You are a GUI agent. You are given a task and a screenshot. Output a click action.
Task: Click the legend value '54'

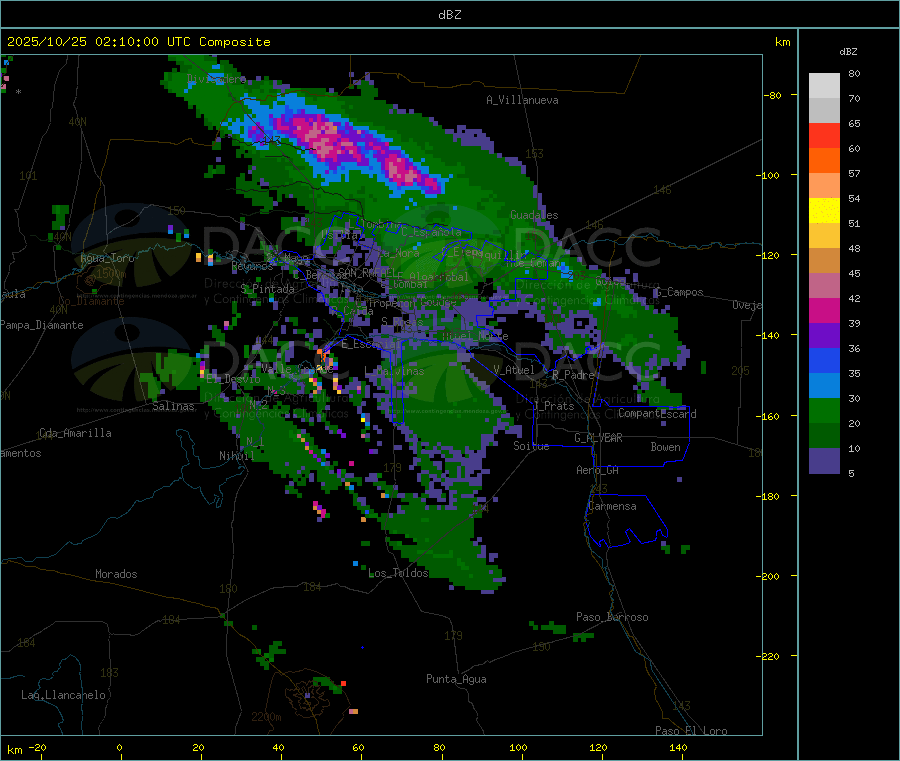click(854, 199)
